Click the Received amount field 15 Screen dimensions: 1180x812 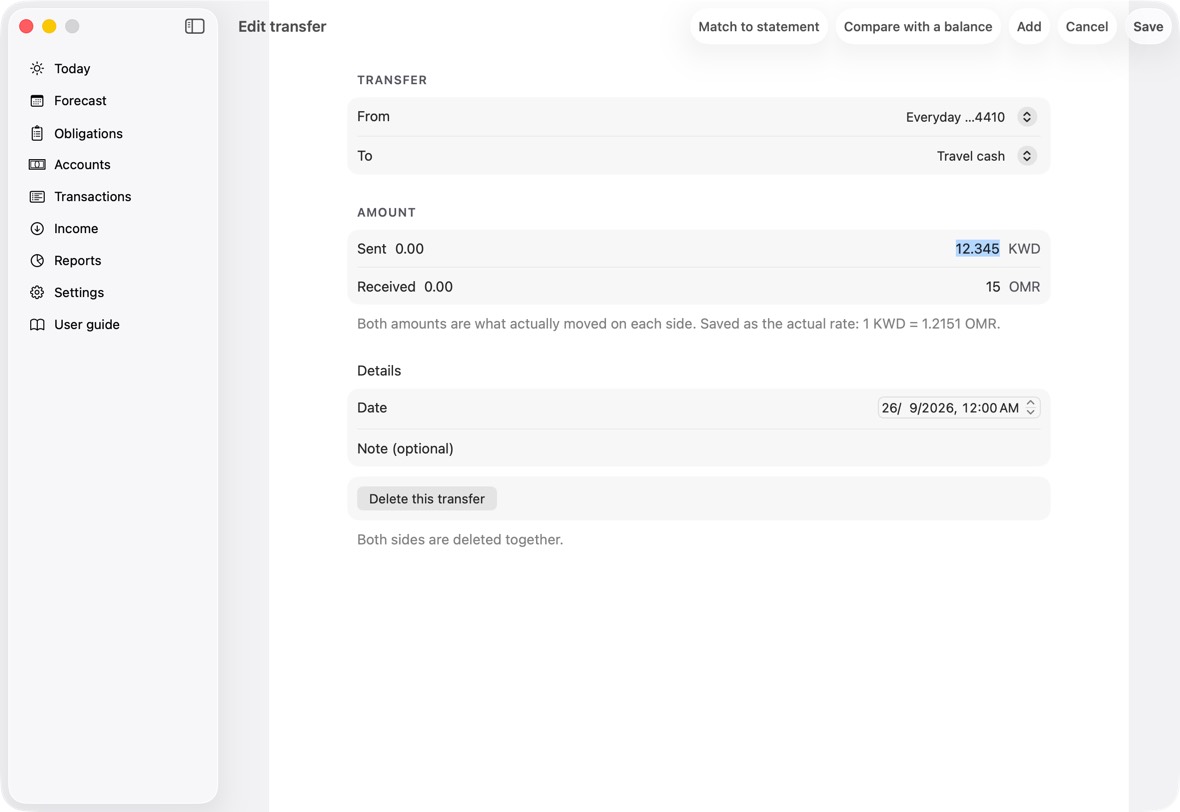point(993,287)
